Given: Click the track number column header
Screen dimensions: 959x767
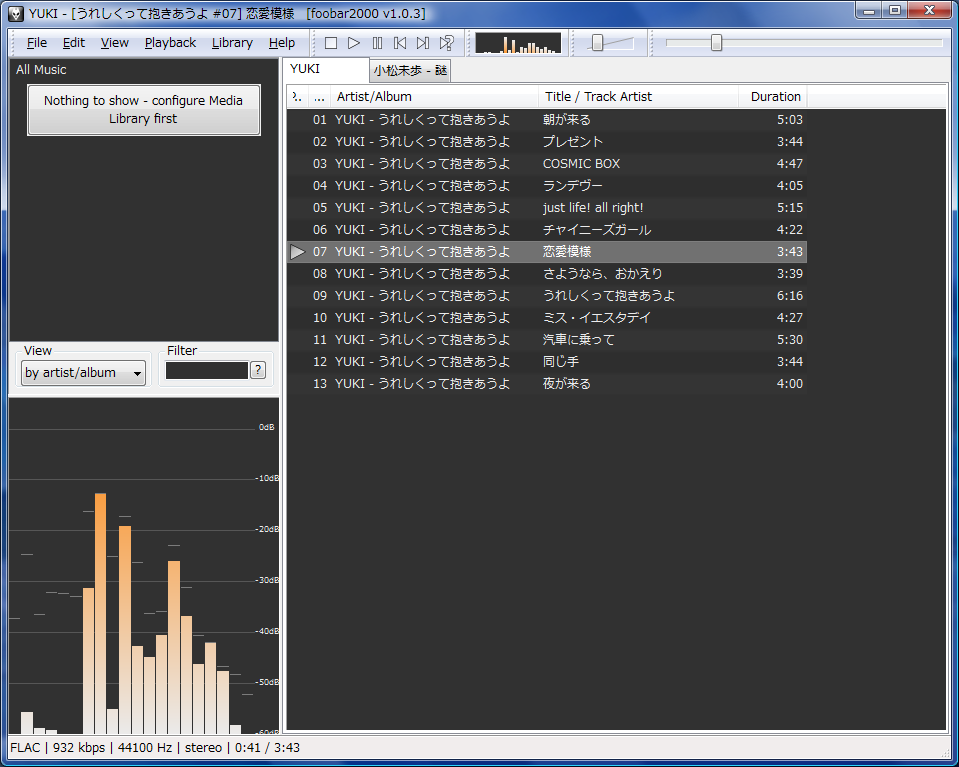Looking at the screenshot, I should point(319,97).
